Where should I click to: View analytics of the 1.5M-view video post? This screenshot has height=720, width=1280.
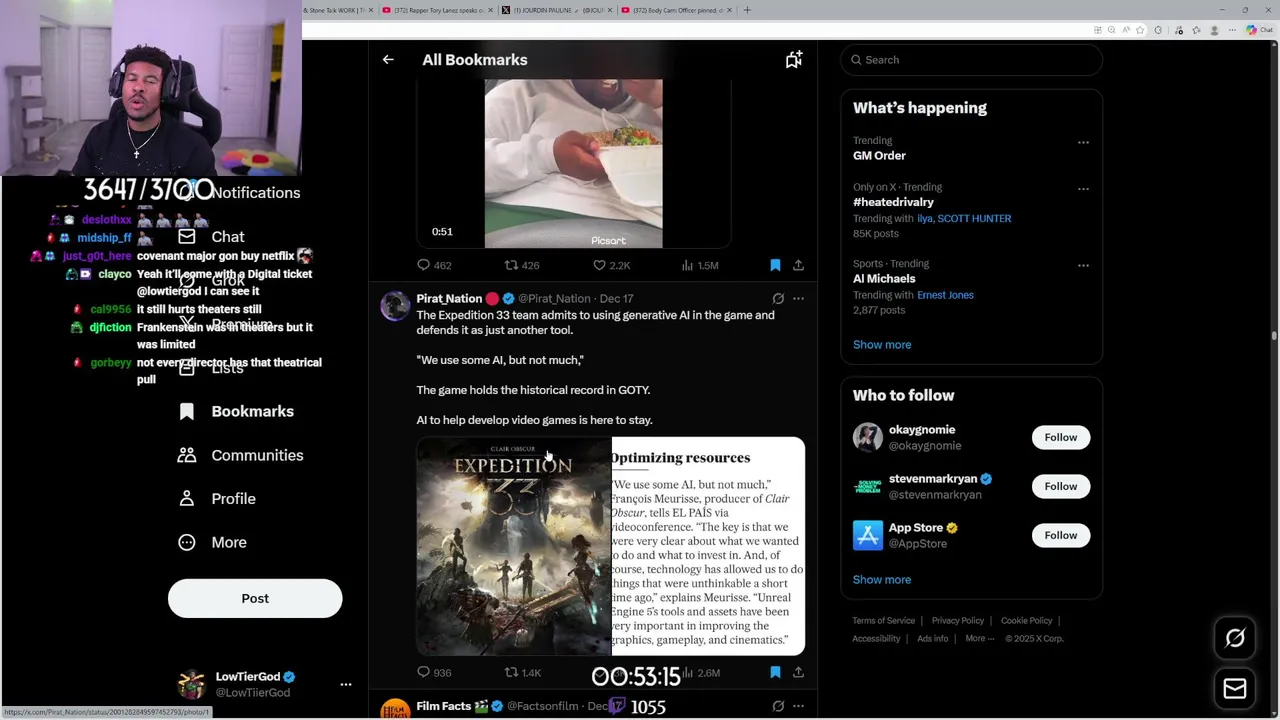(700, 265)
